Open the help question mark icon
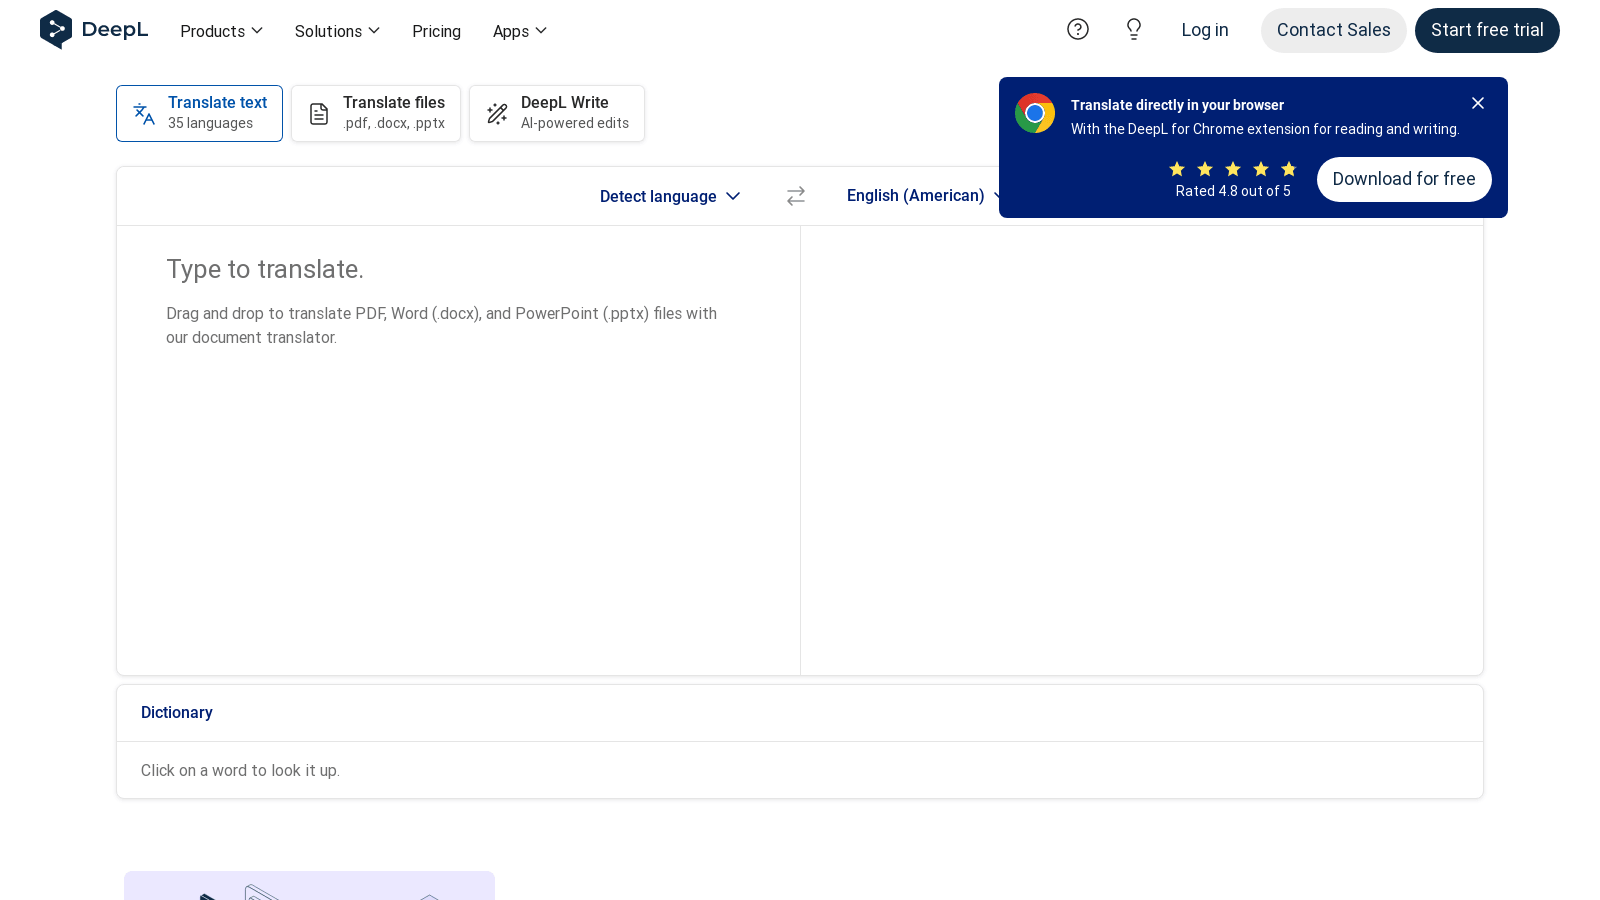 point(1078,29)
